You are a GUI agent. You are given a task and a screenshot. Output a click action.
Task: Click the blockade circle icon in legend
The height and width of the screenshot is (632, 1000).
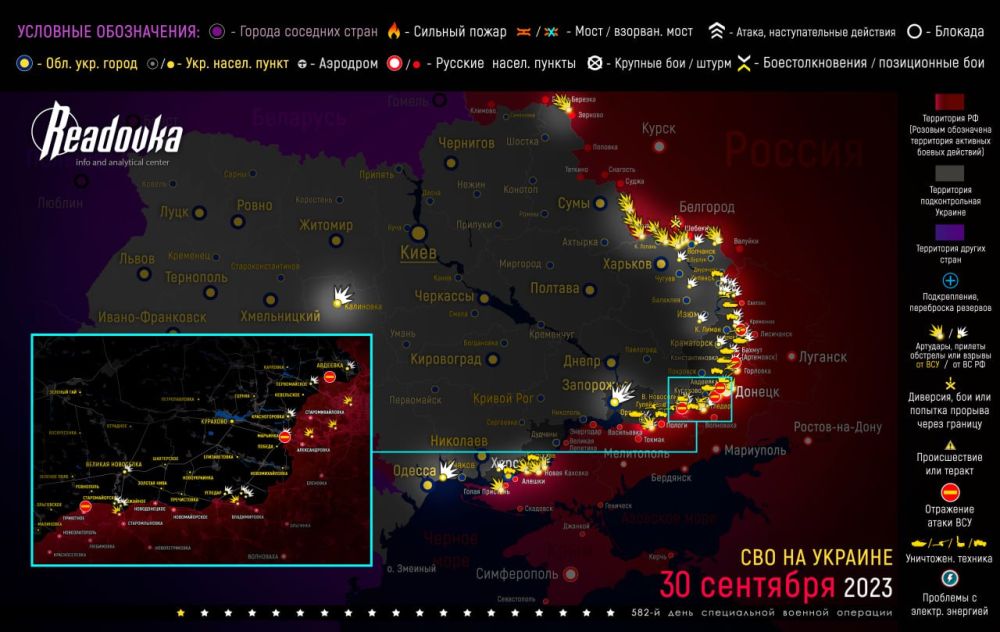tap(914, 31)
